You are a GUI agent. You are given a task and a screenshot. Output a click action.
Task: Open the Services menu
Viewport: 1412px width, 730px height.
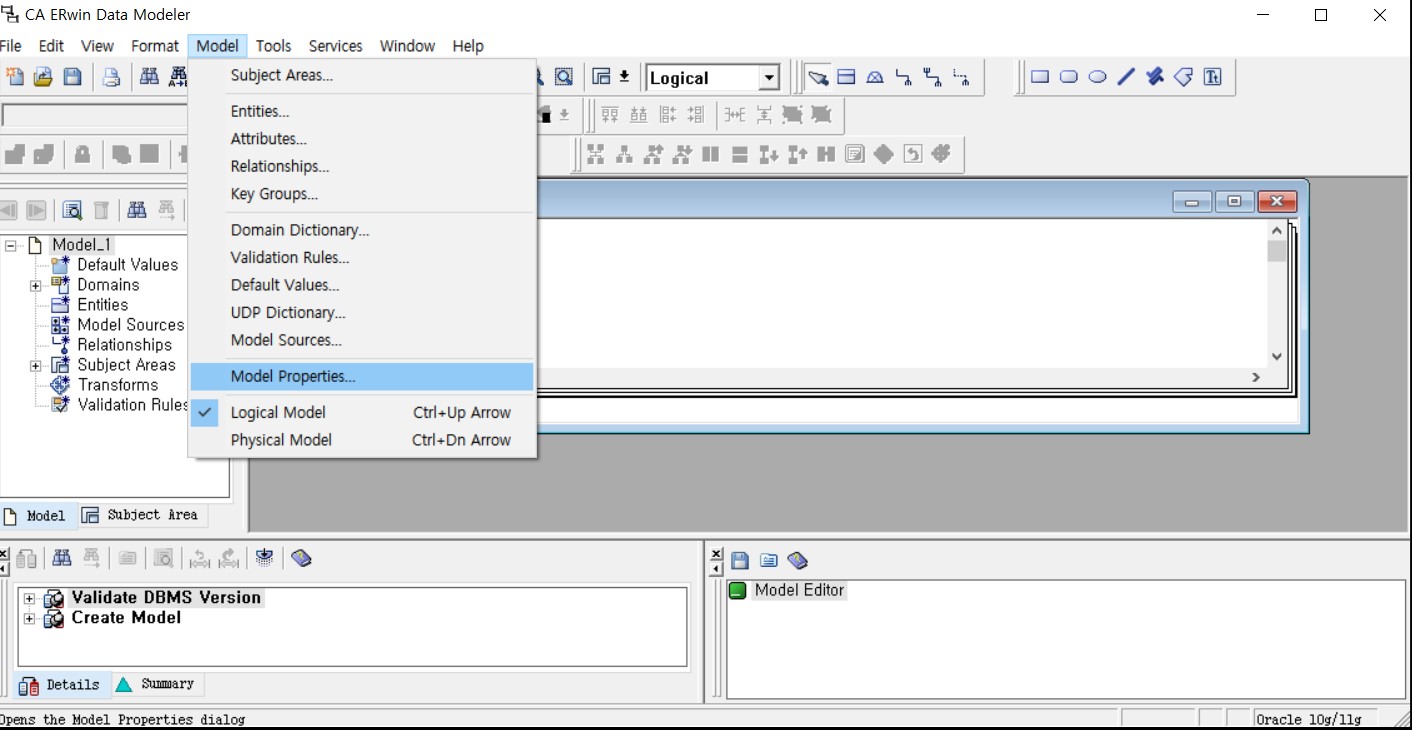335,46
